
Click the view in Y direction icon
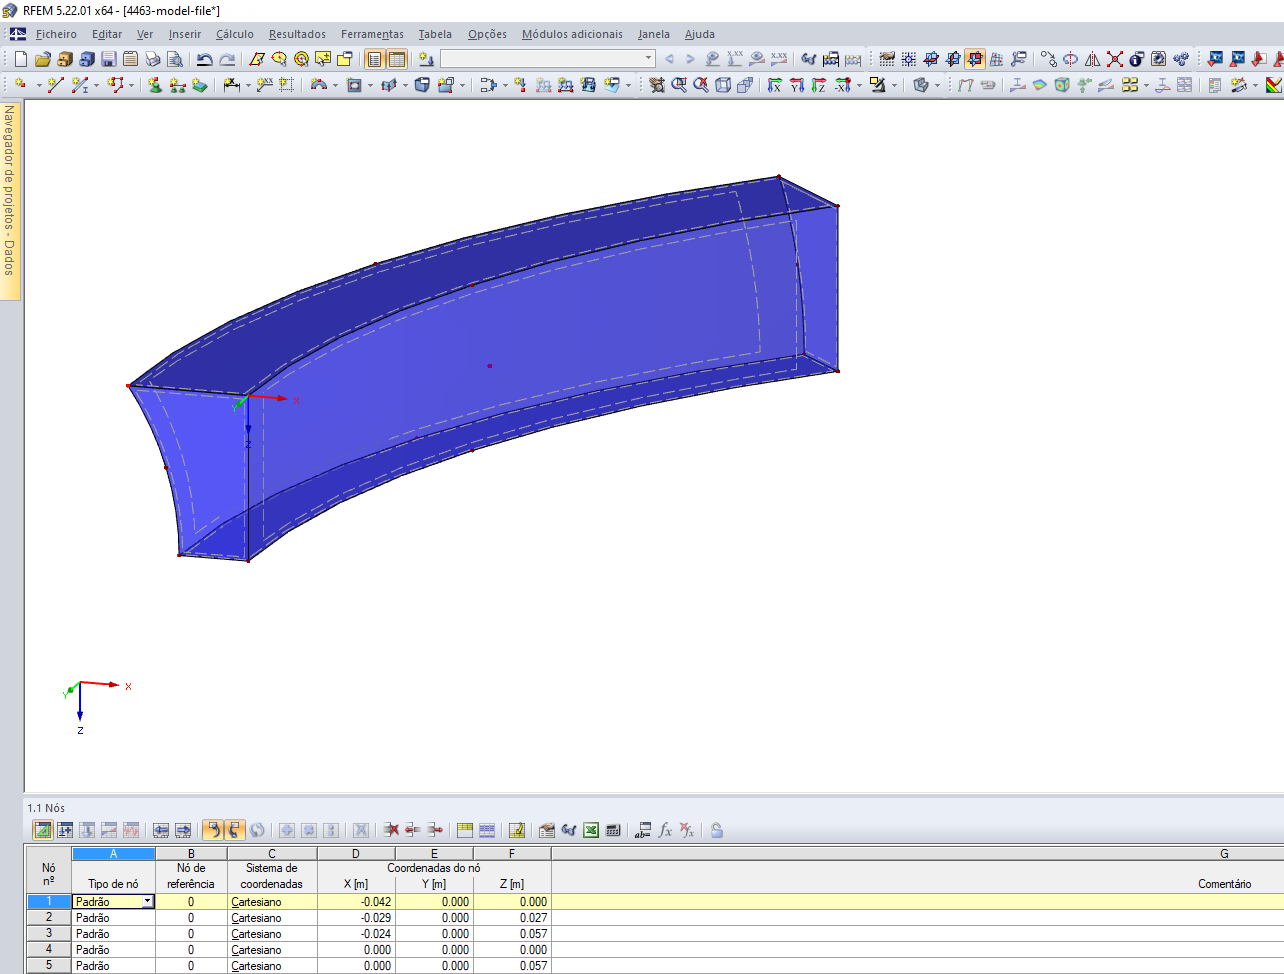click(x=797, y=85)
